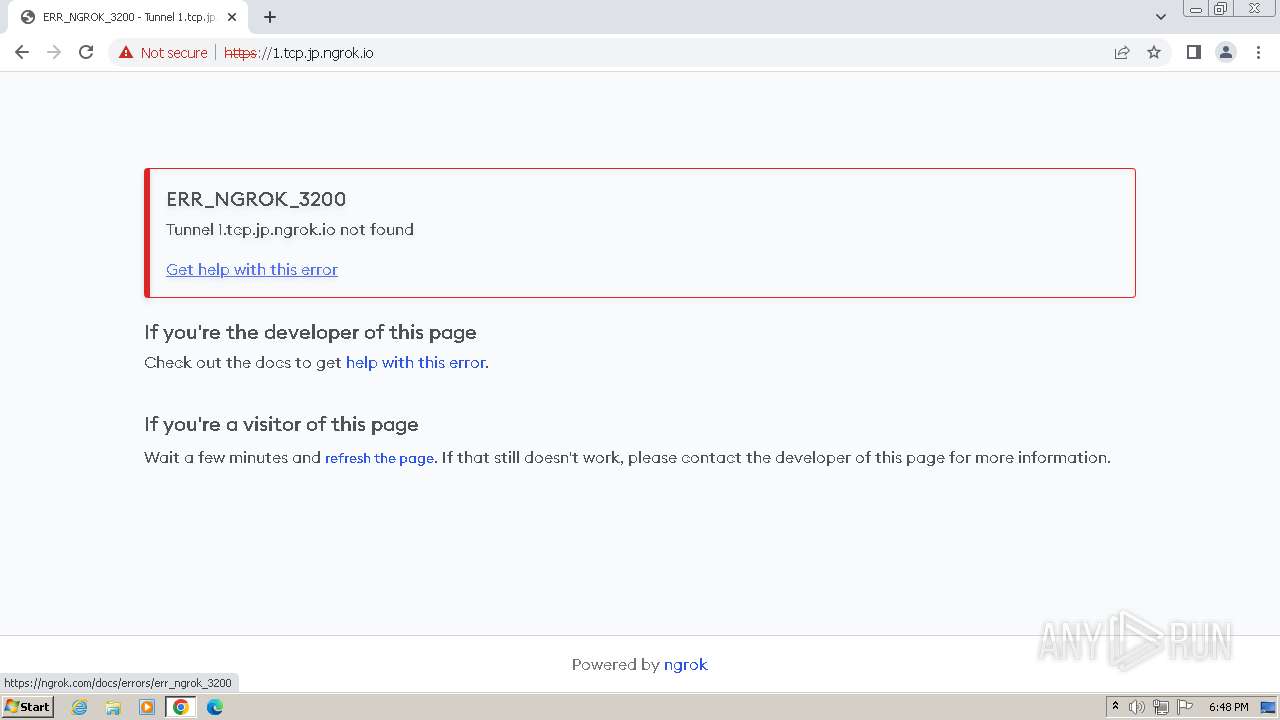Go back to the previous page

(22, 52)
